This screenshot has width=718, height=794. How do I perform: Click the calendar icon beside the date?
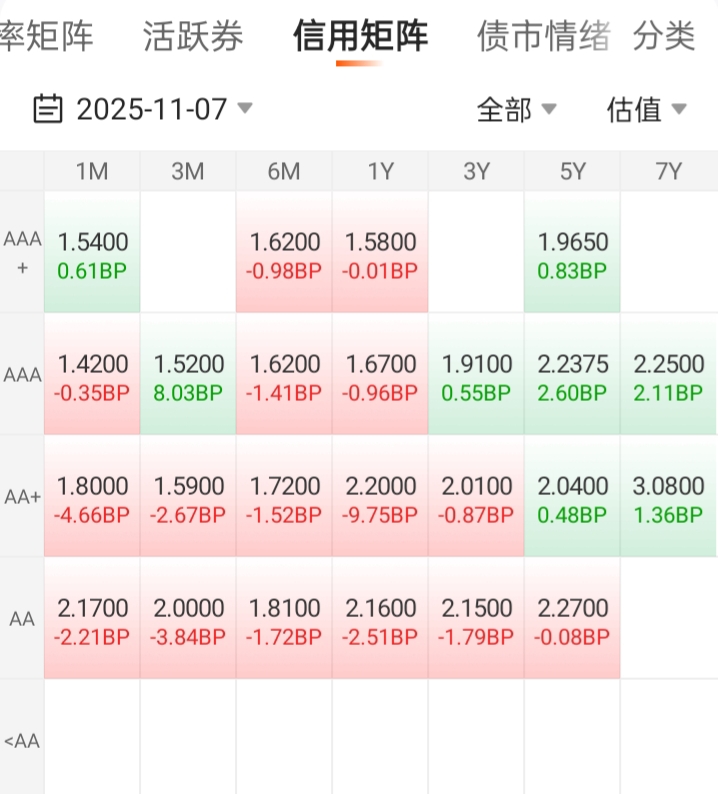coord(47,108)
